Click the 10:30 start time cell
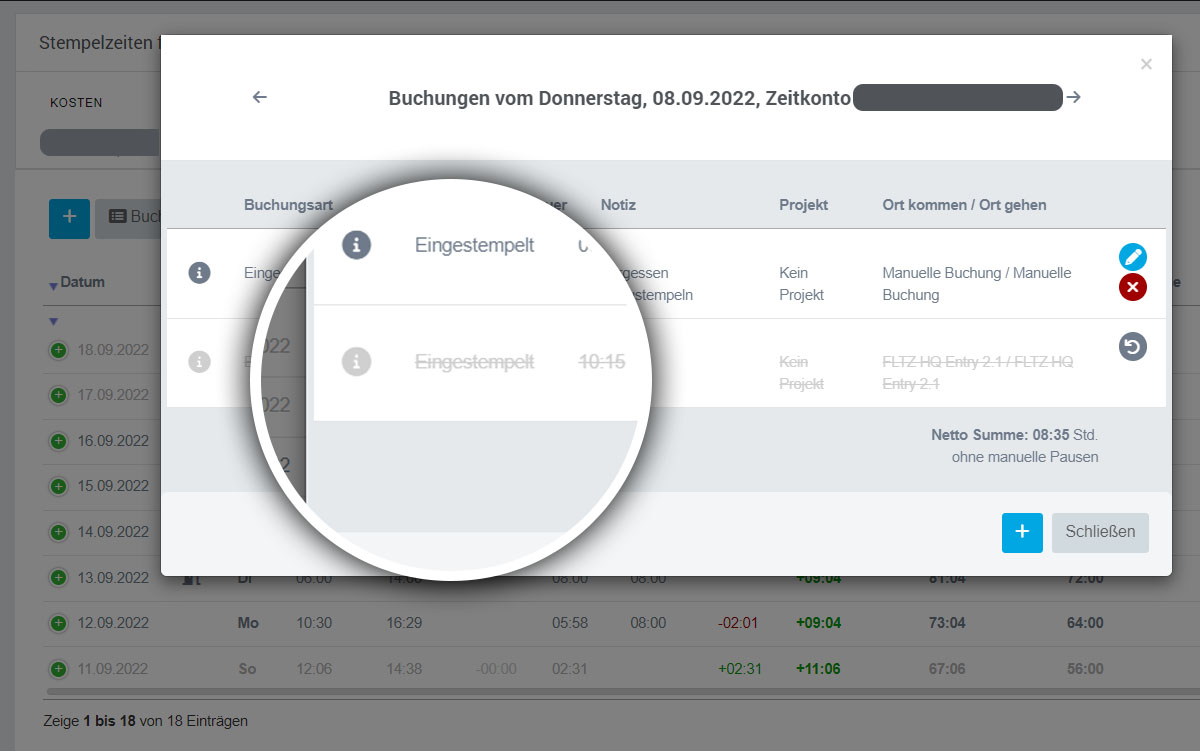This screenshot has width=1200, height=751. click(314, 623)
